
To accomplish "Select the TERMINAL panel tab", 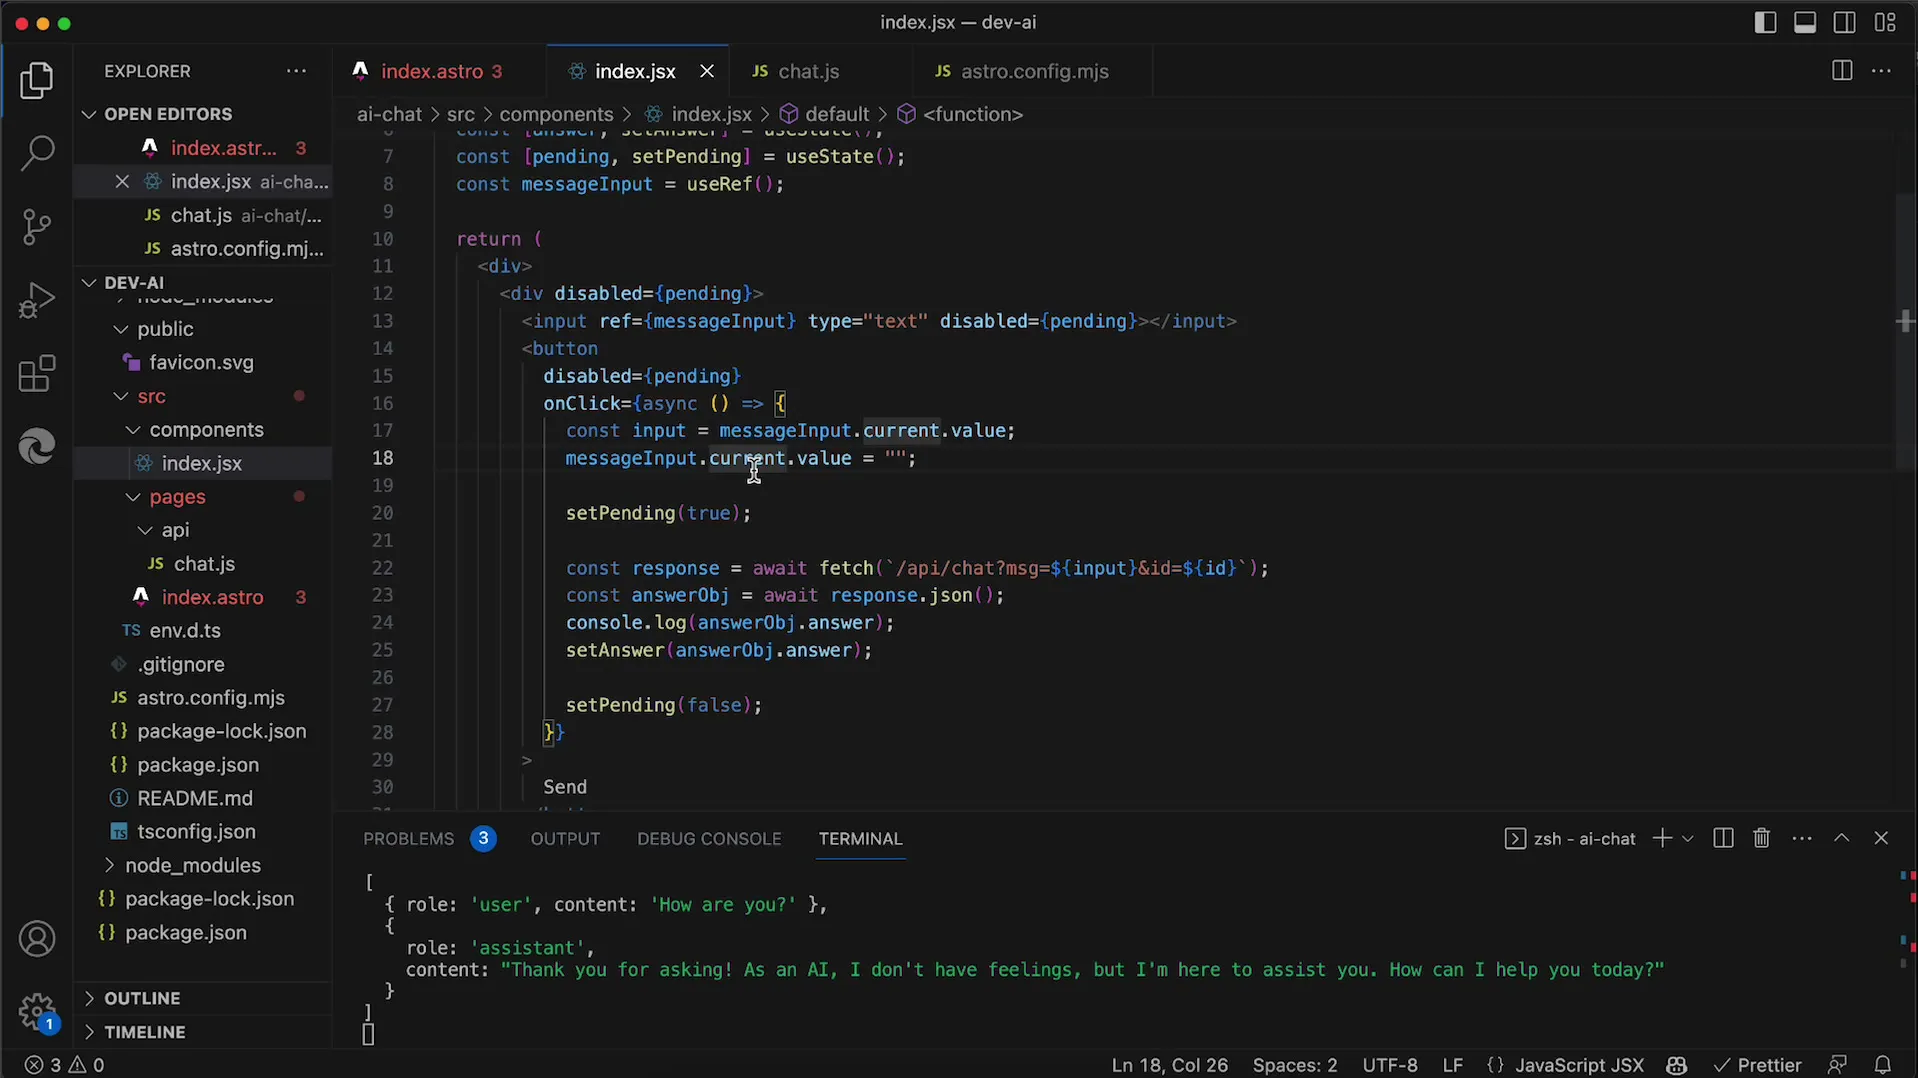I will click(860, 838).
